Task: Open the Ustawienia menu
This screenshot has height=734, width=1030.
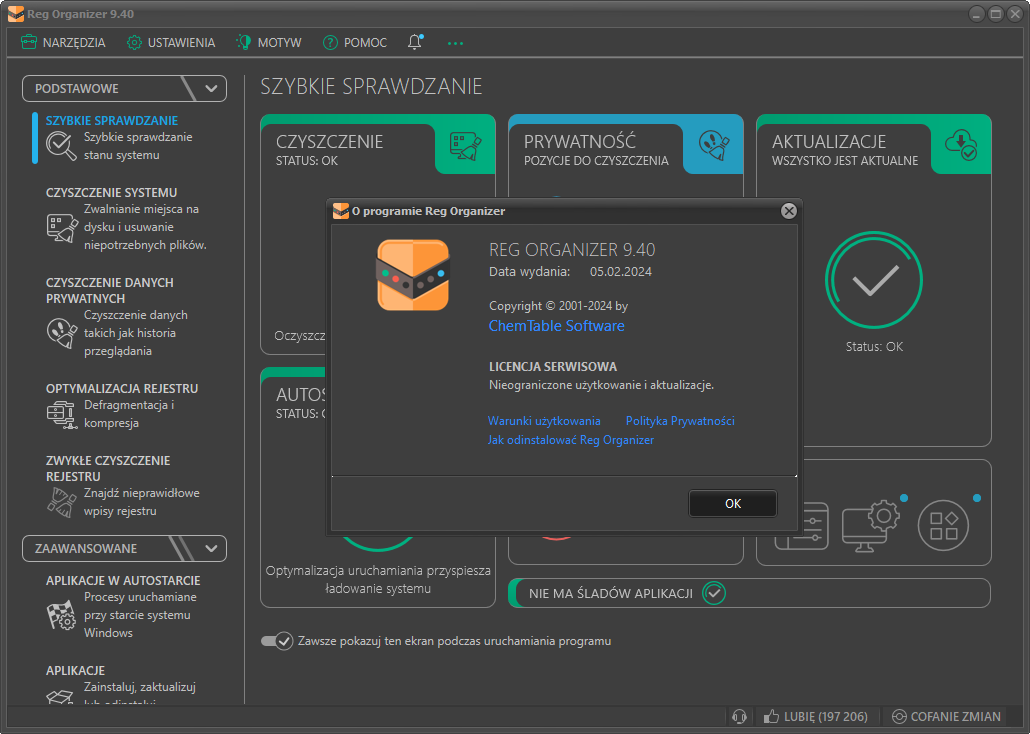Action: [171, 43]
